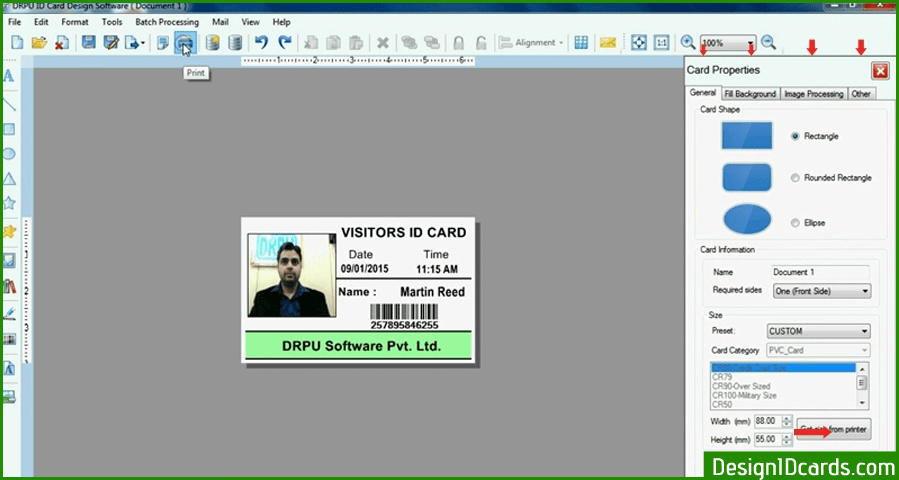The width and height of the screenshot is (899, 480).
Task: Click the fit-to-window icon
Action: click(639, 42)
